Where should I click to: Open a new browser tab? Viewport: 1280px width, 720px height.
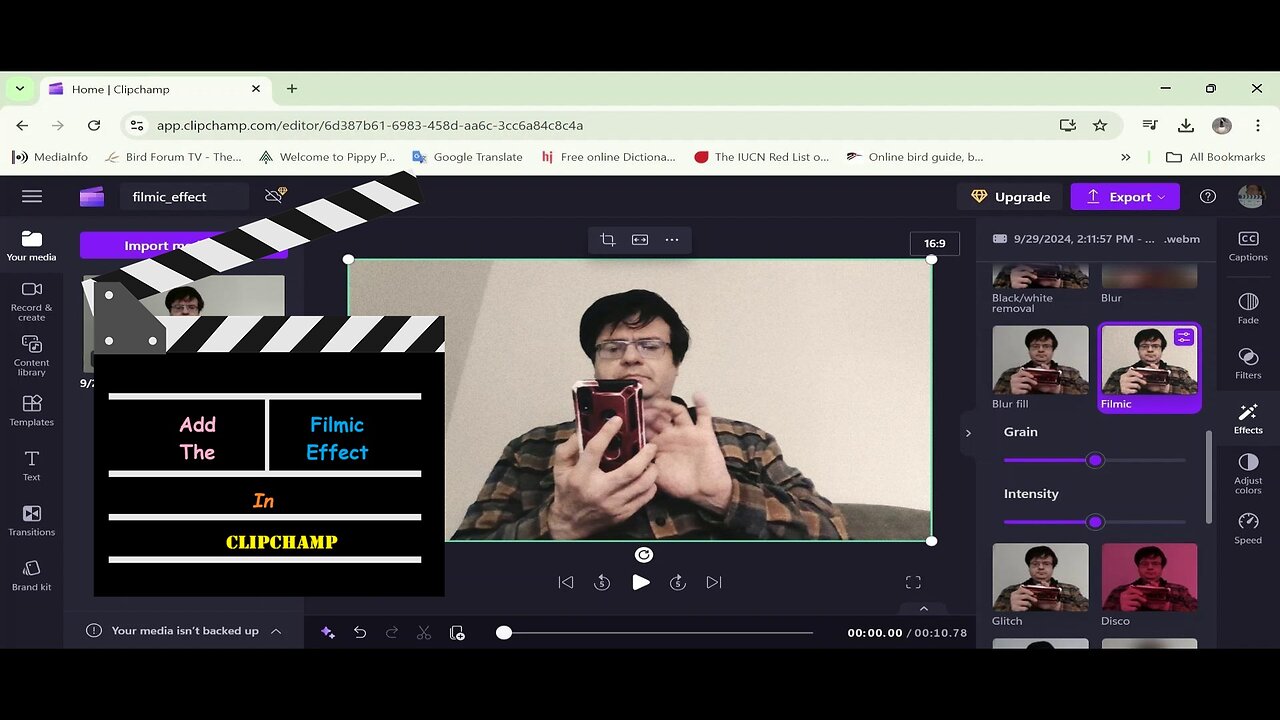[292, 89]
